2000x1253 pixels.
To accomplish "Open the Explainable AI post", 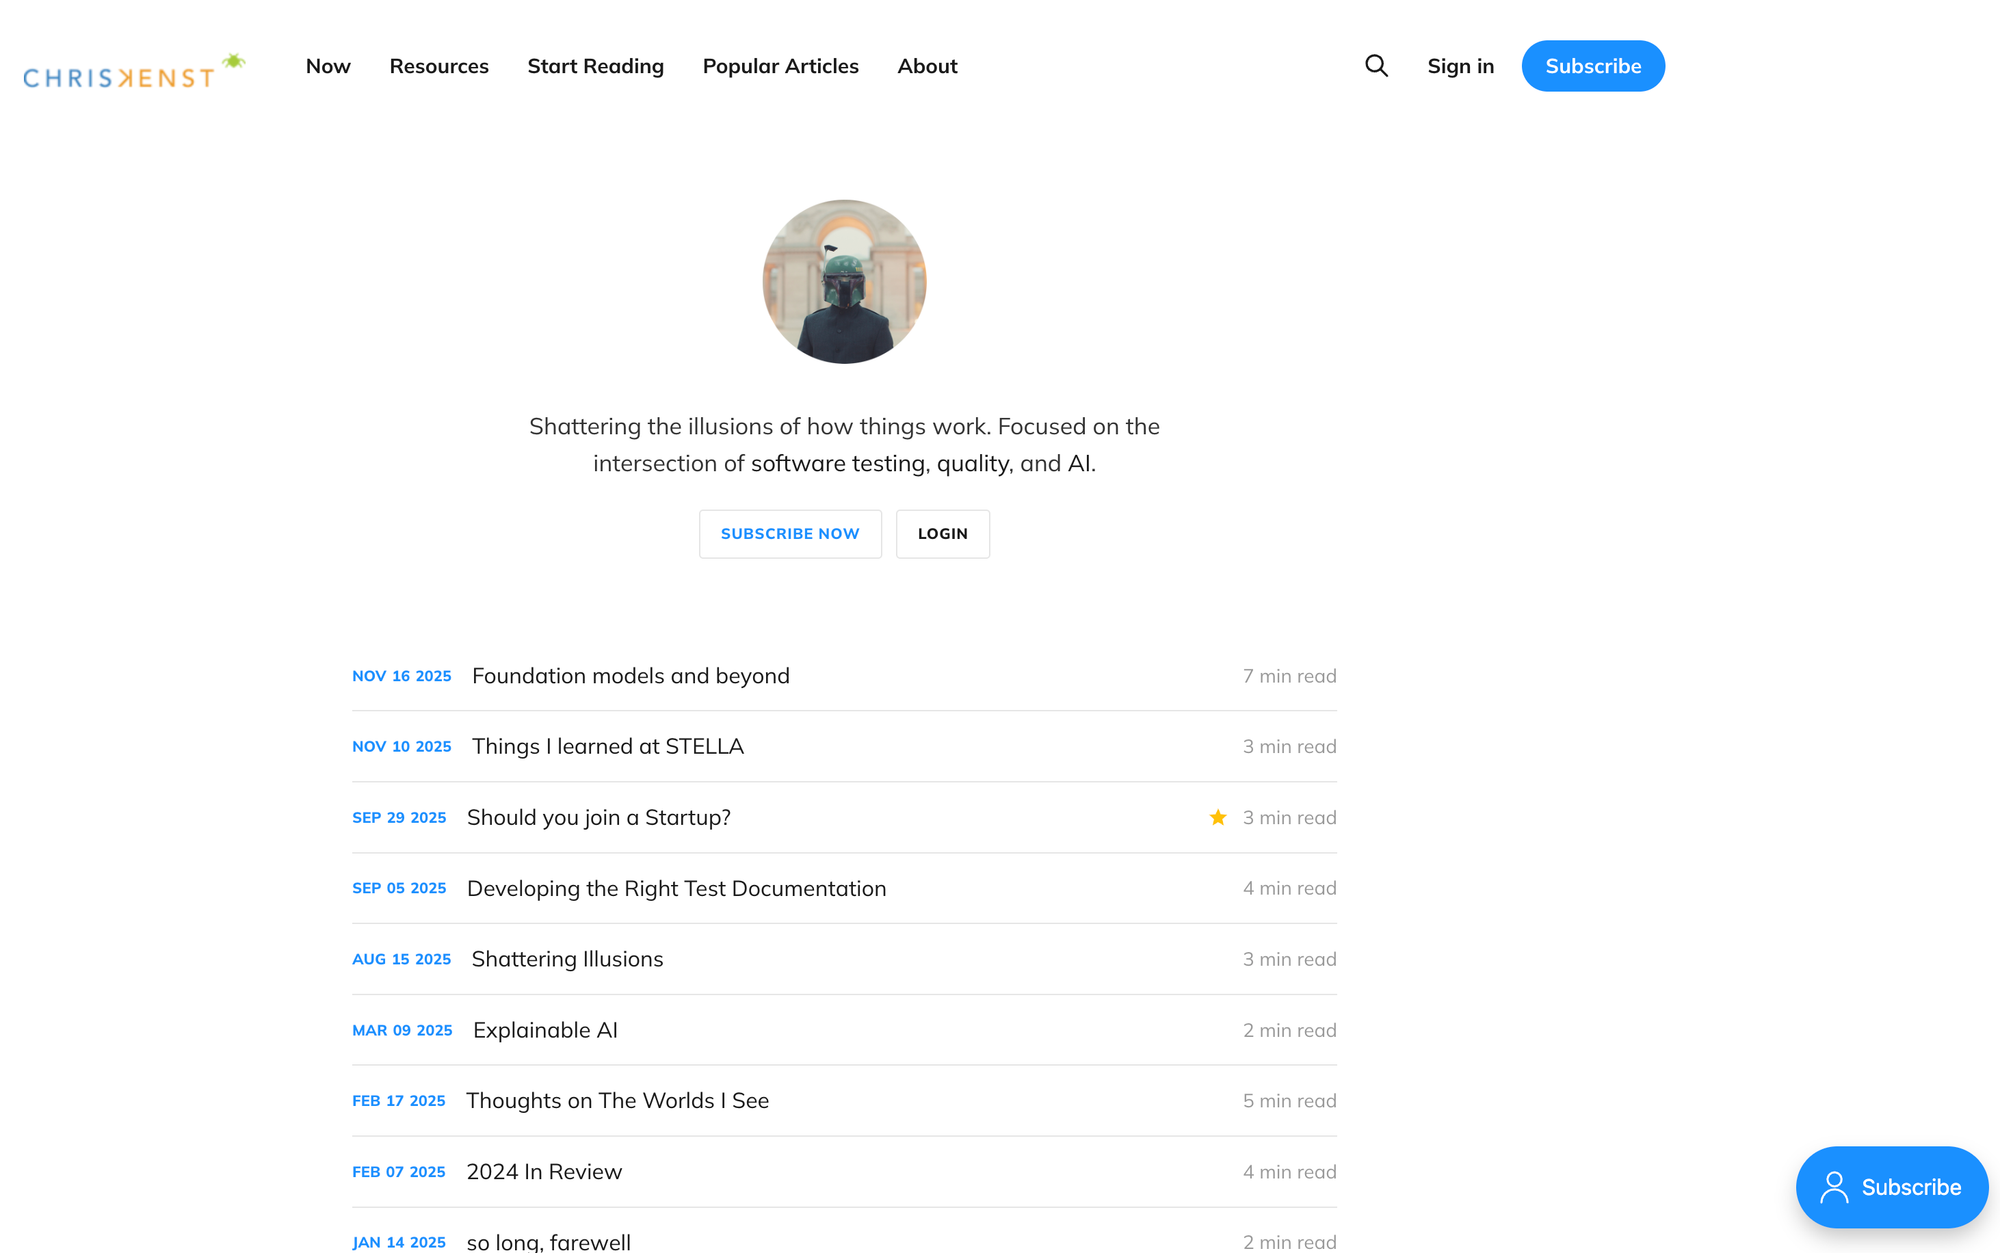I will tap(545, 1030).
